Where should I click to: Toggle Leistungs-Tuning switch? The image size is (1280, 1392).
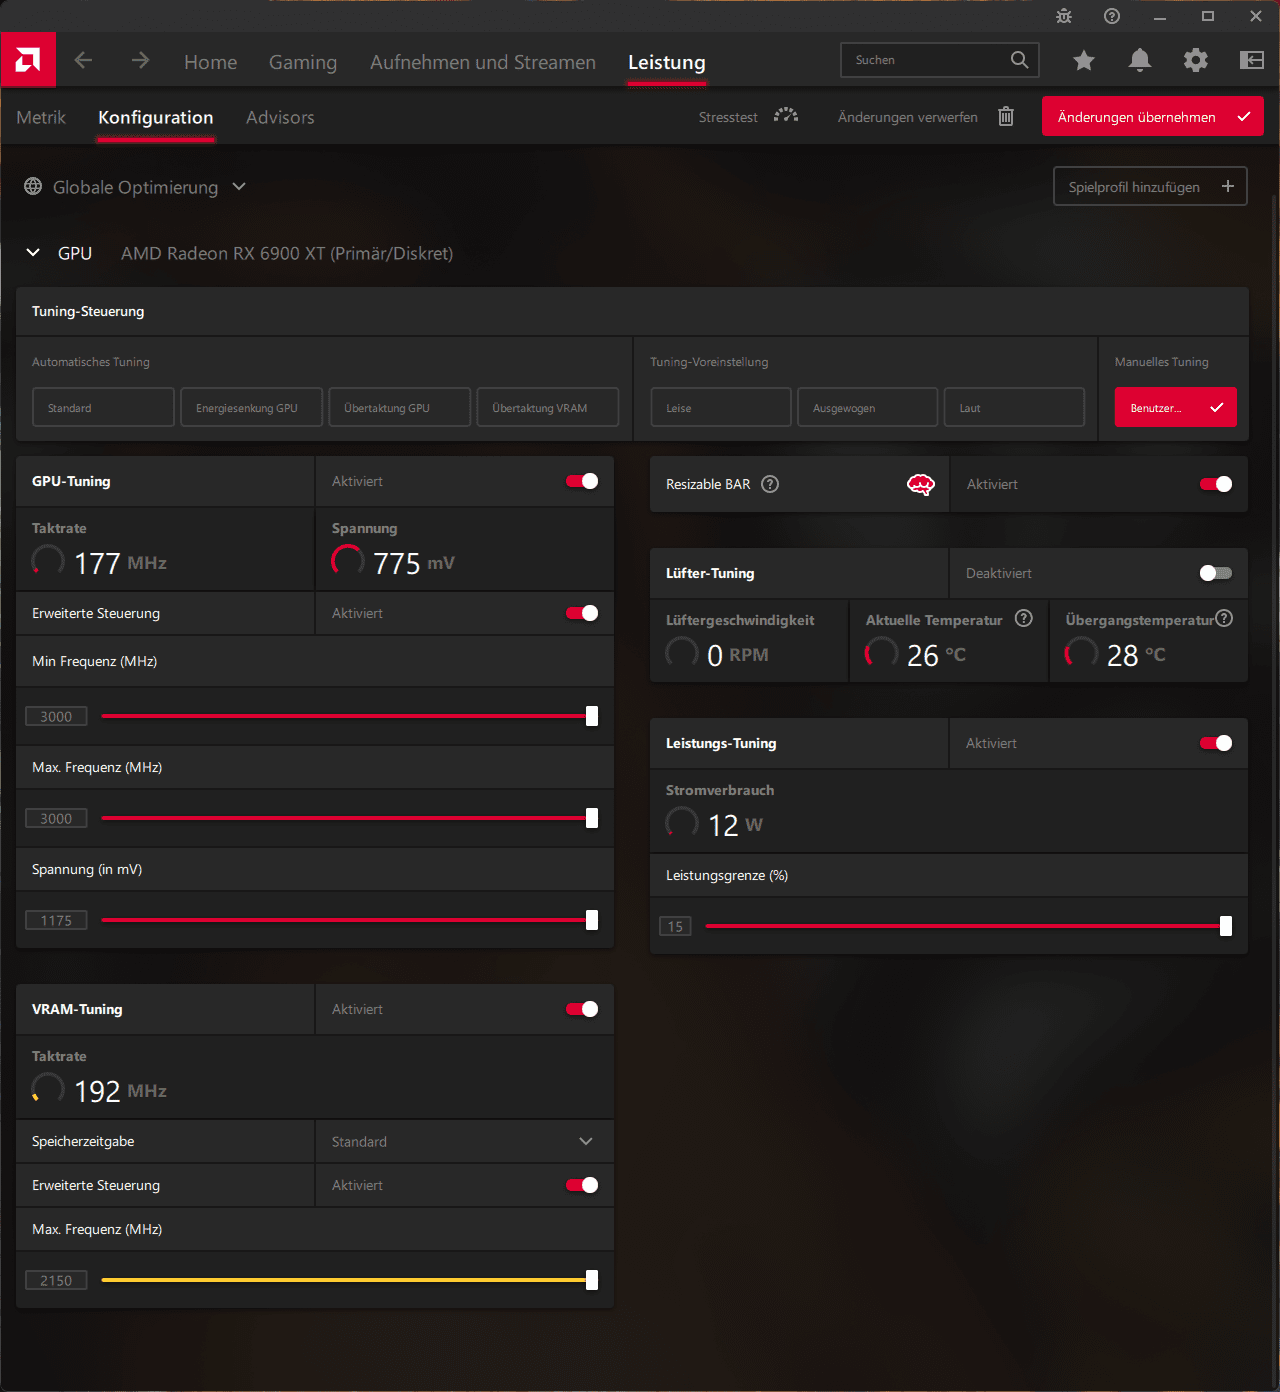[1216, 743]
